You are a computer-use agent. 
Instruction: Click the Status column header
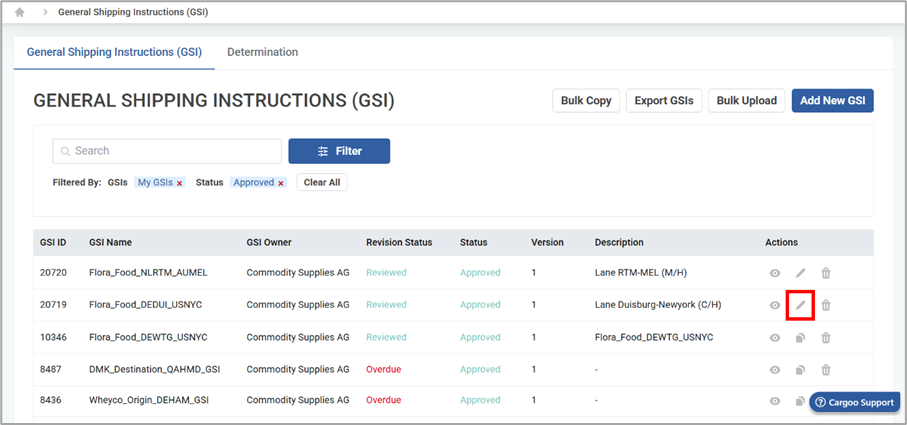[x=474, y=242]
